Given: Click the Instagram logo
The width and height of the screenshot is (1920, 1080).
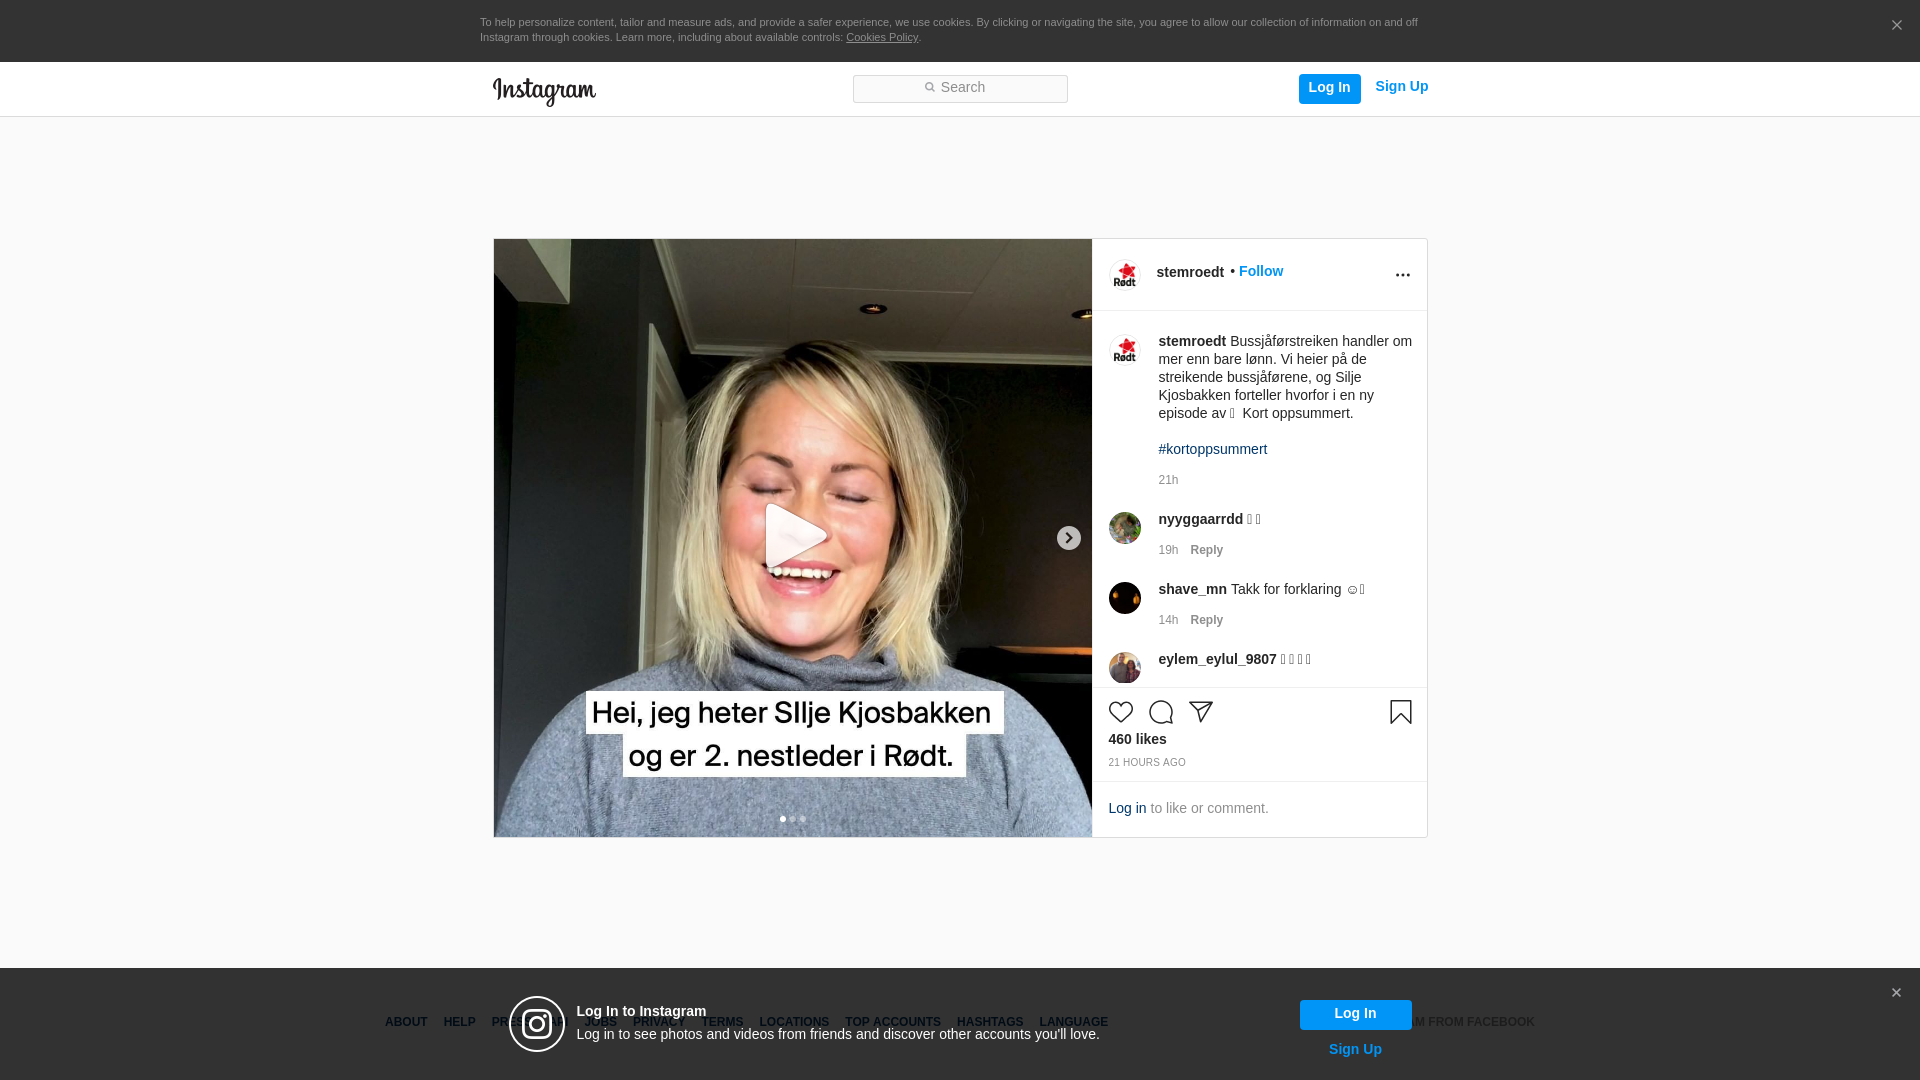Looking at the screenshot, I should 544,91.
